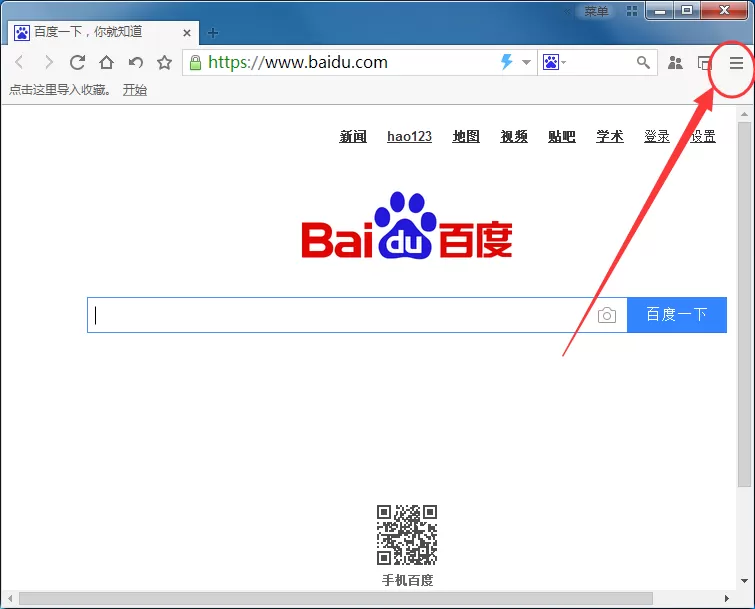Click the horizontal scrollbar thumb
Image resolution: width=755 pixels, height=609 pixels.
coord(336,598)
